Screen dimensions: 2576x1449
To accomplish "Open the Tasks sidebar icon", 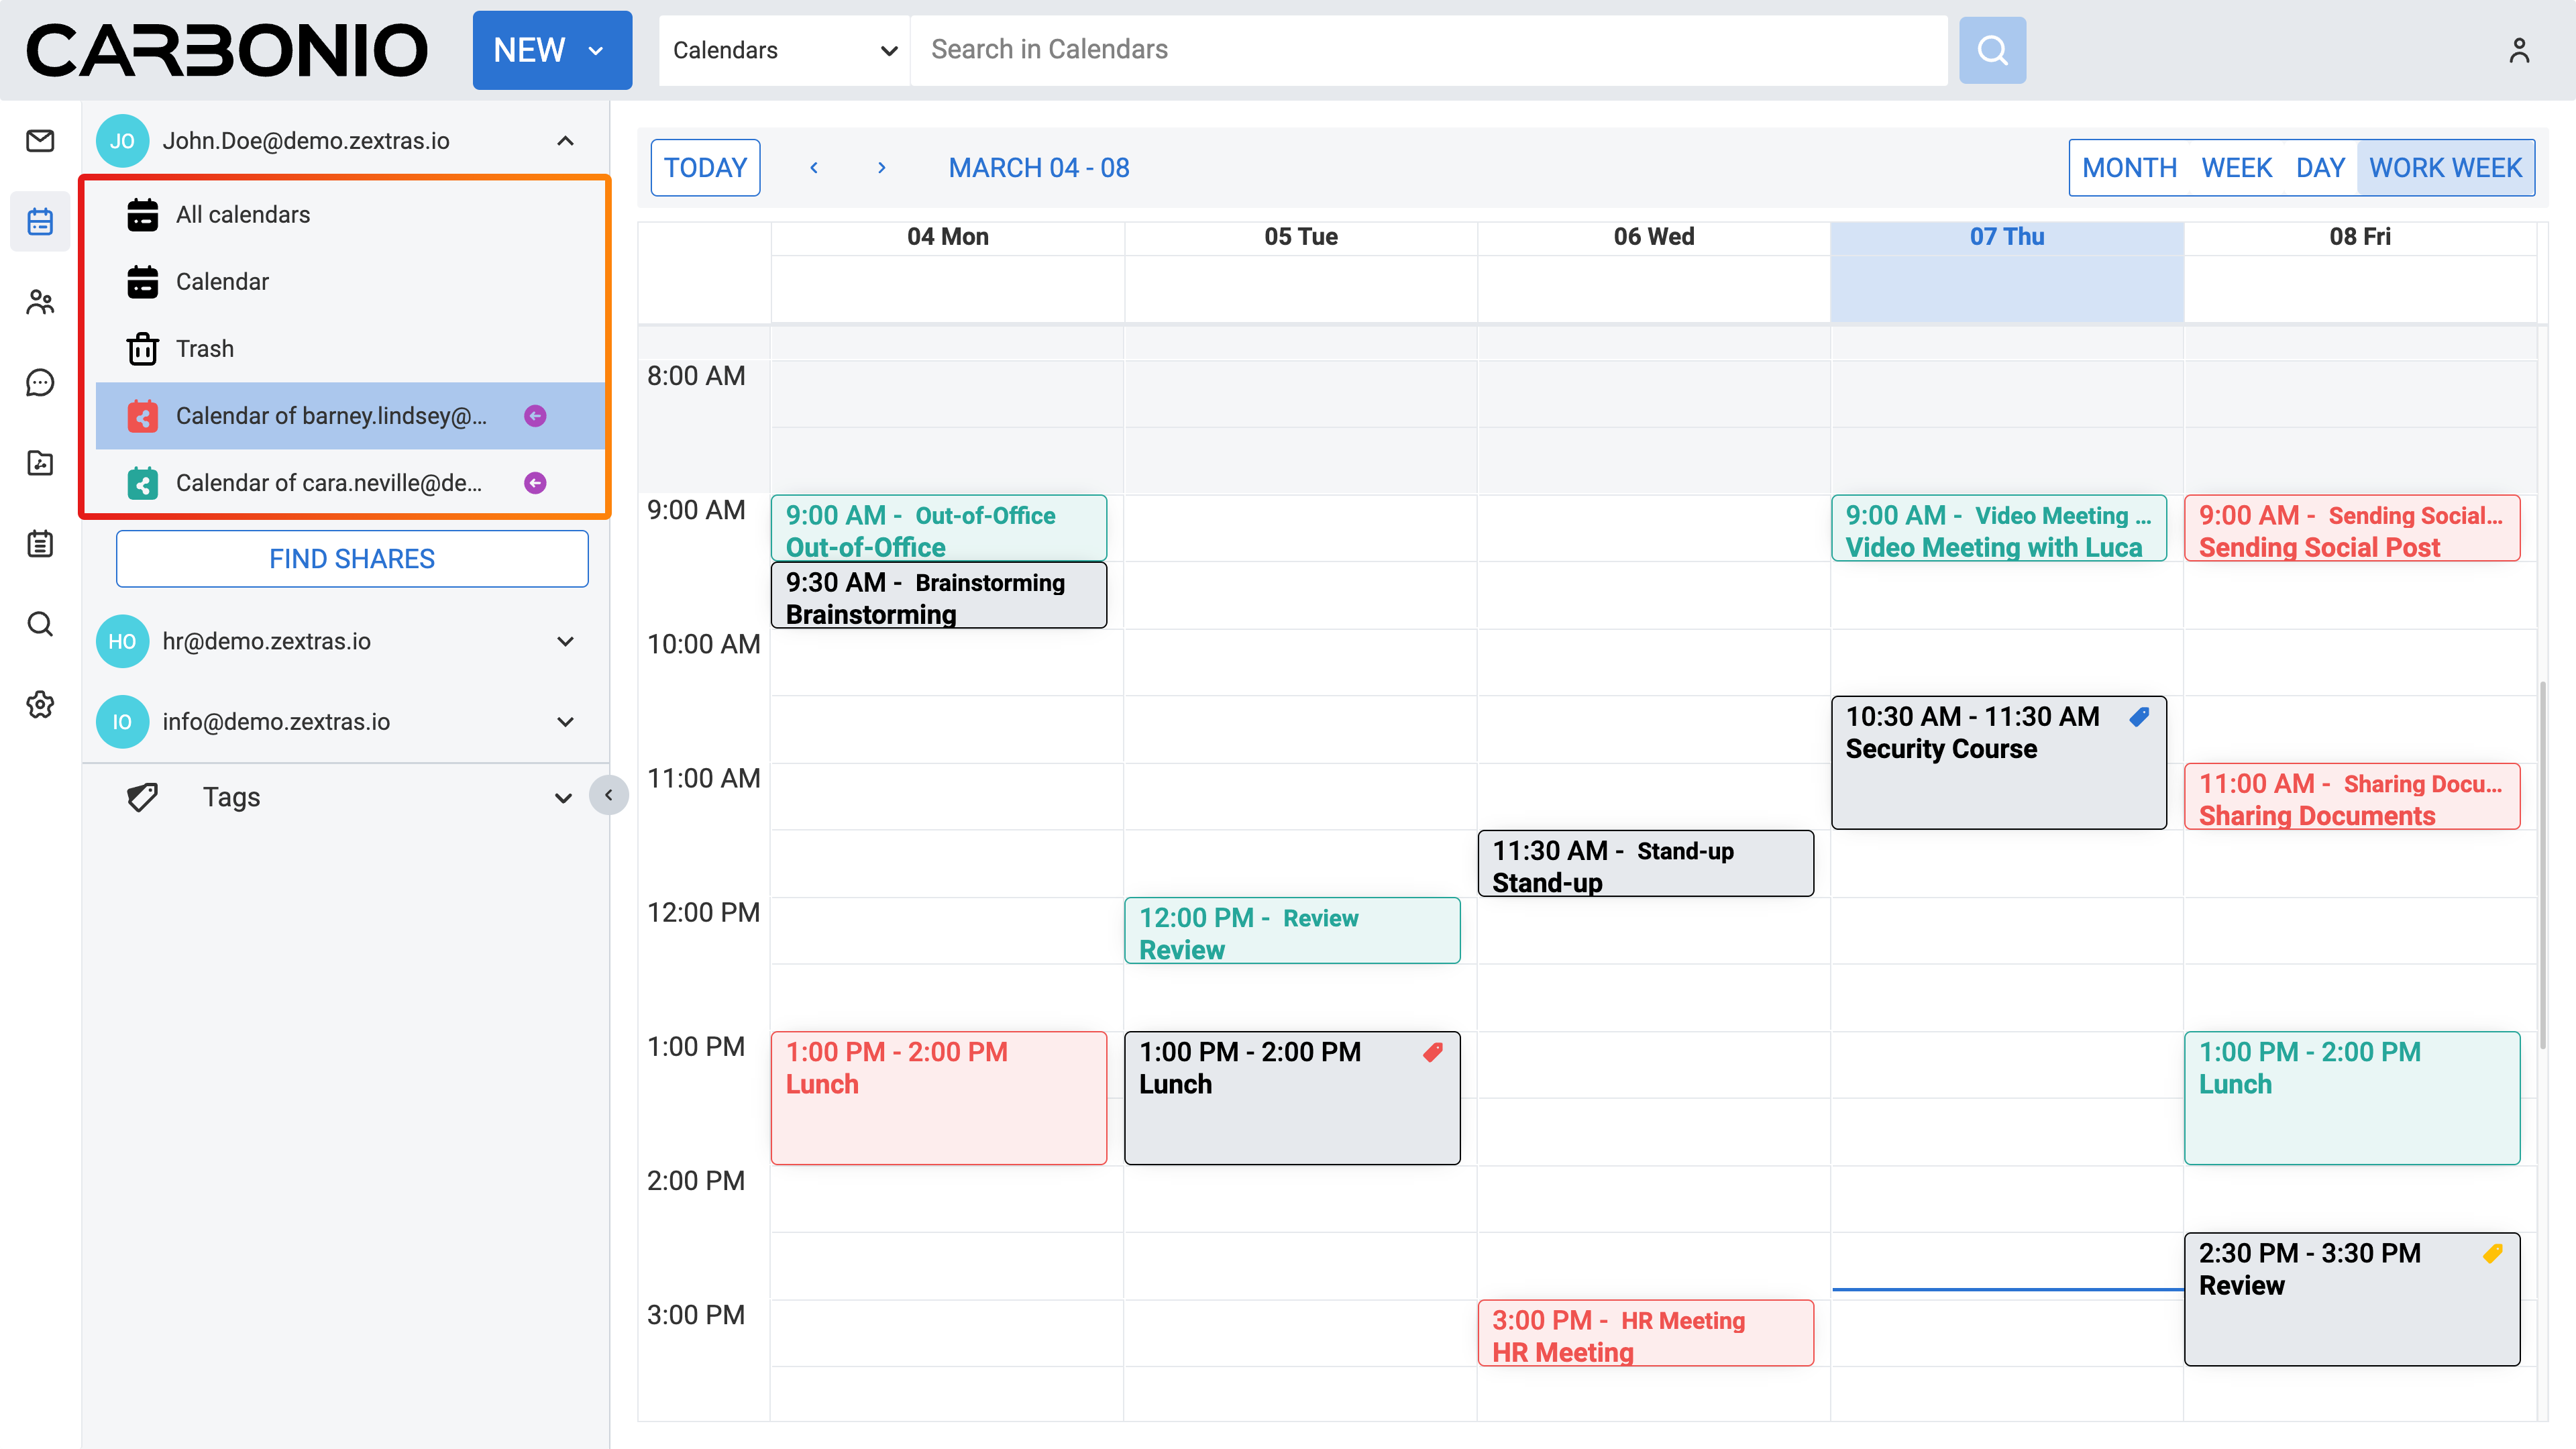I will tap(40, 544).
